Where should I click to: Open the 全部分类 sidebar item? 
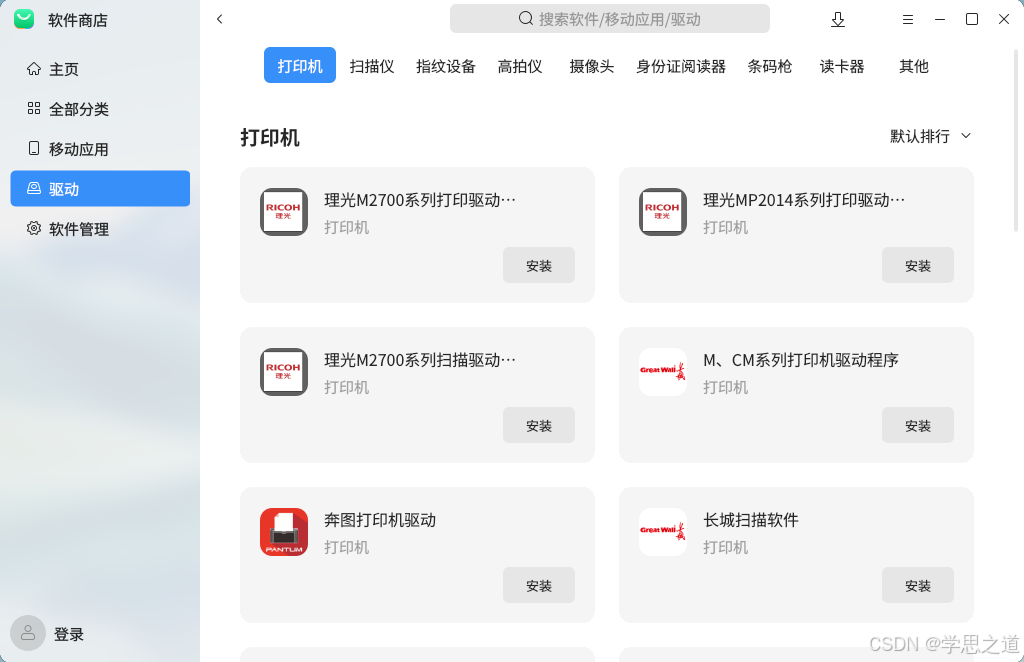pyautogui.click(x=100, y=108)
